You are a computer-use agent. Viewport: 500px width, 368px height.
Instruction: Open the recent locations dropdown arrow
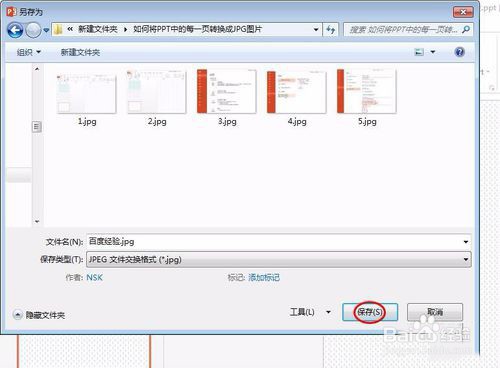(46, 31)
